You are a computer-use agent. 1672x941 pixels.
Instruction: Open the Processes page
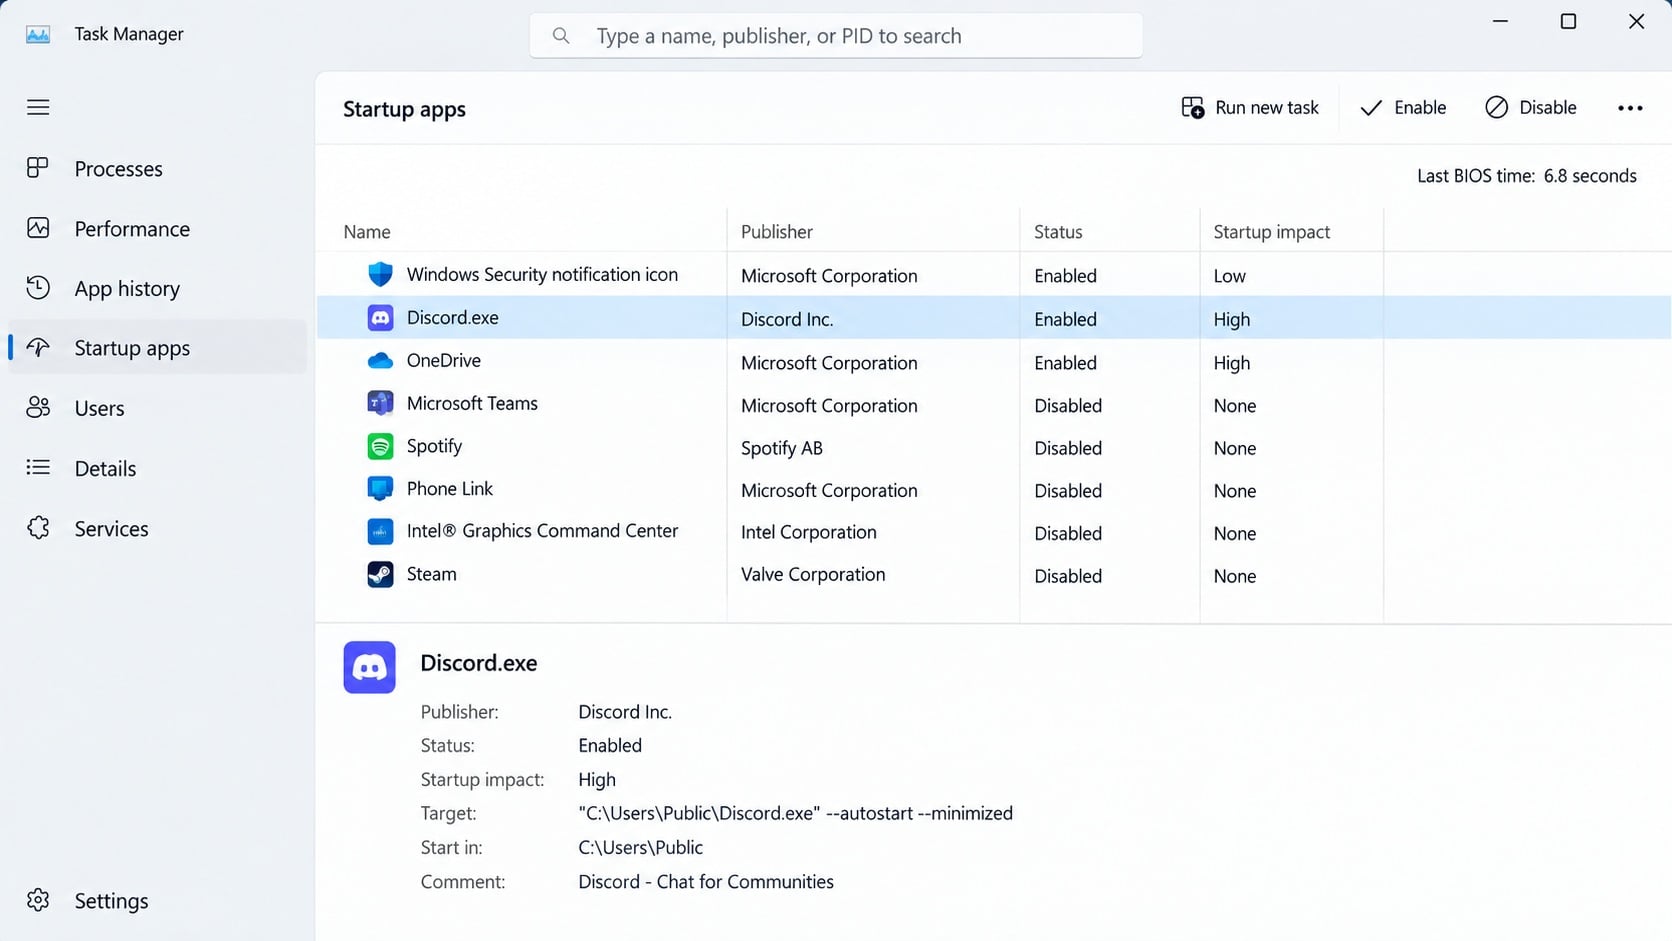[157, 168]
